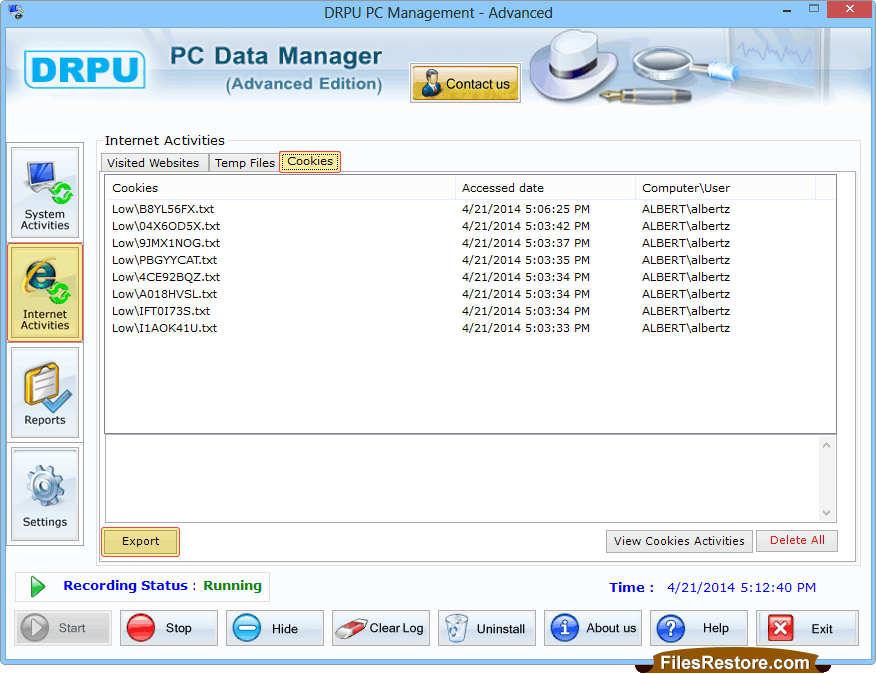The height and width of the screenshot is (674, 876).
Task: Stop recording with the Stop button
Action: [169, 628]
